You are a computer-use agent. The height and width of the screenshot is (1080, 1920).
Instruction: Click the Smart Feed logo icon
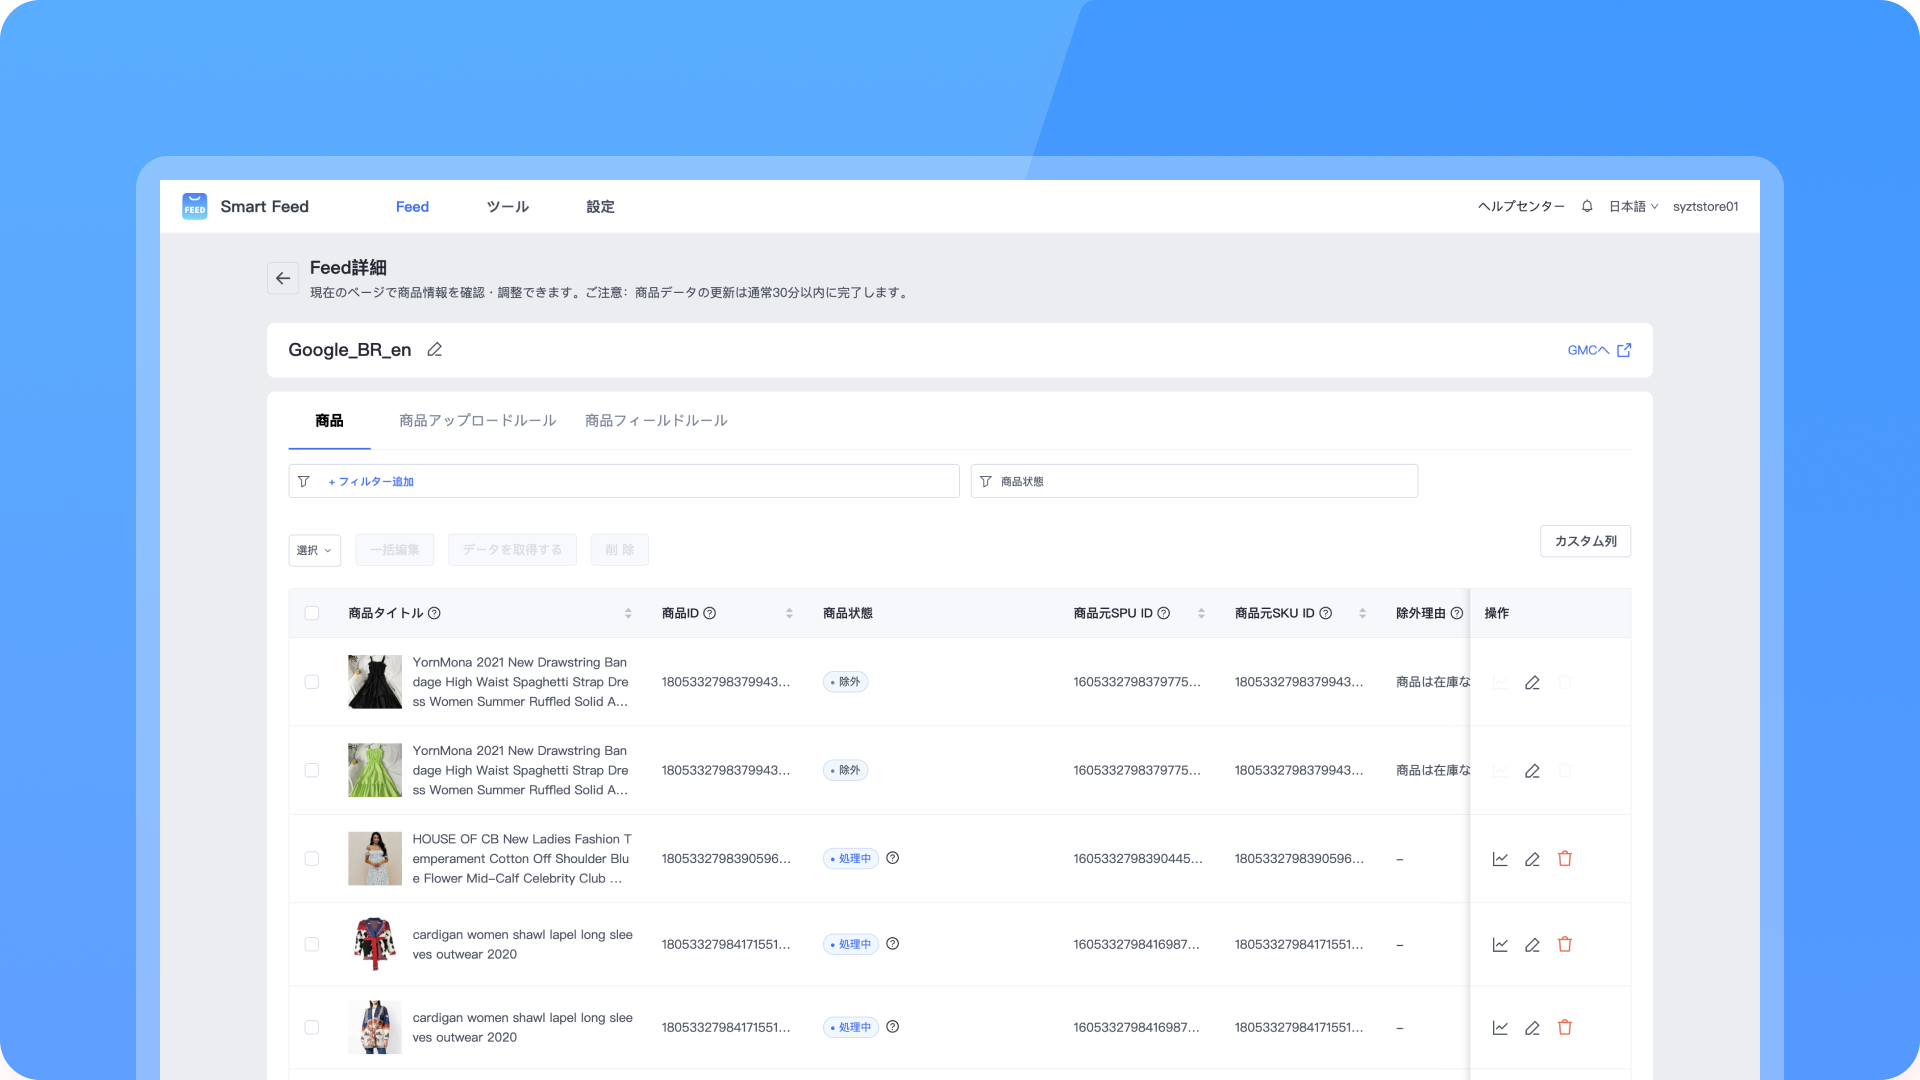point(195,206)
